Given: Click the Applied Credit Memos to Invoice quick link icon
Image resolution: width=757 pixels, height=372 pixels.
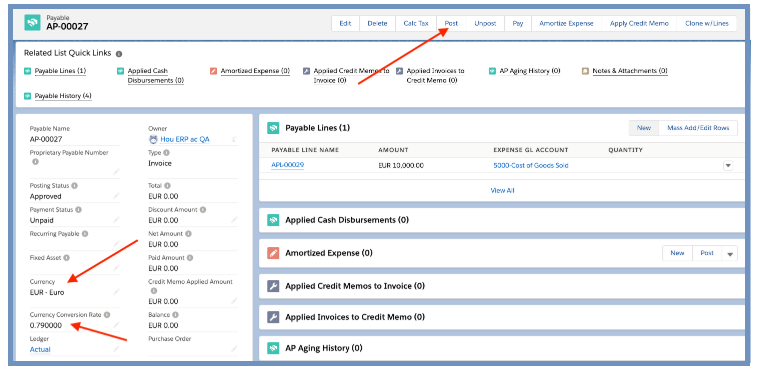Looking at the screenshot, I should coord(306,71).
